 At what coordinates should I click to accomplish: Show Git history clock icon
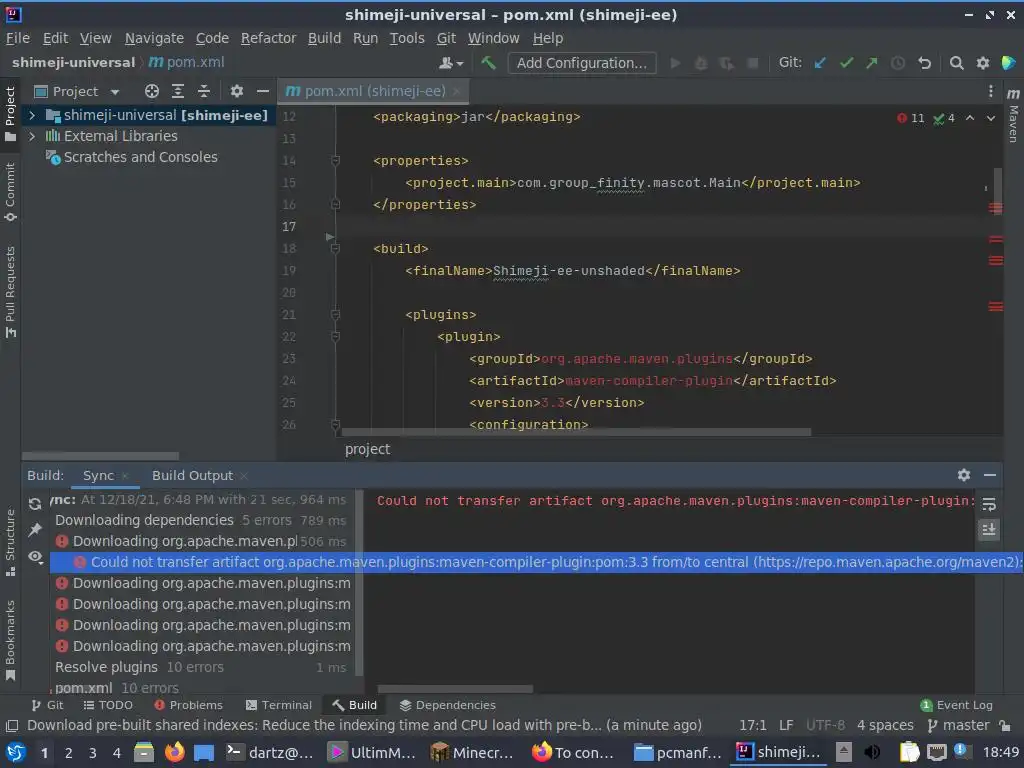click(x=898, y=63)
